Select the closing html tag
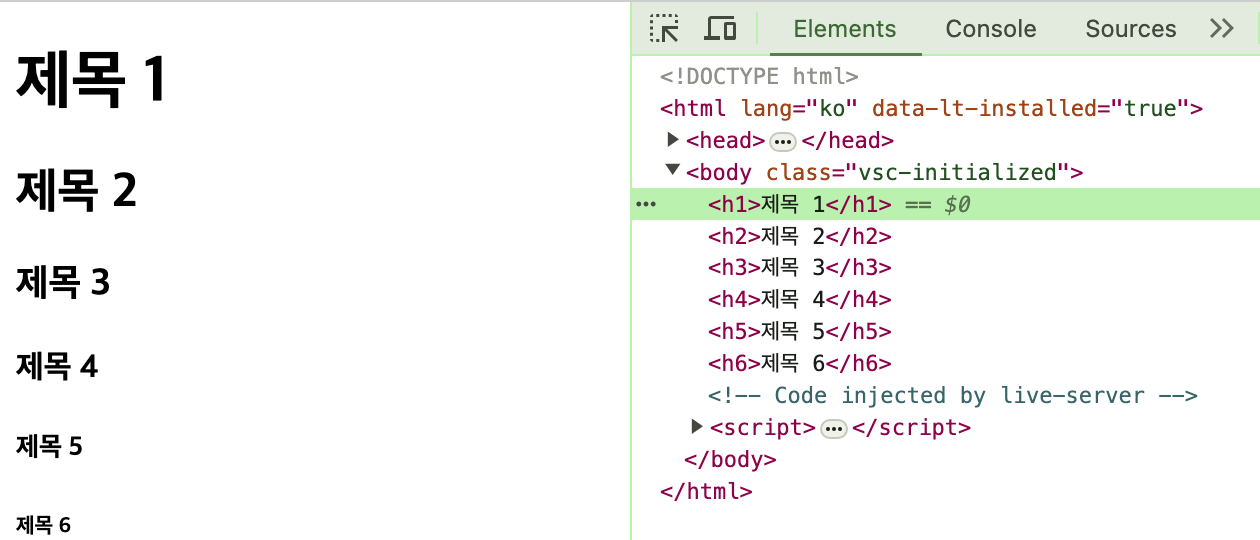This screenshot has height=540, width=1260. click(706, 491)
